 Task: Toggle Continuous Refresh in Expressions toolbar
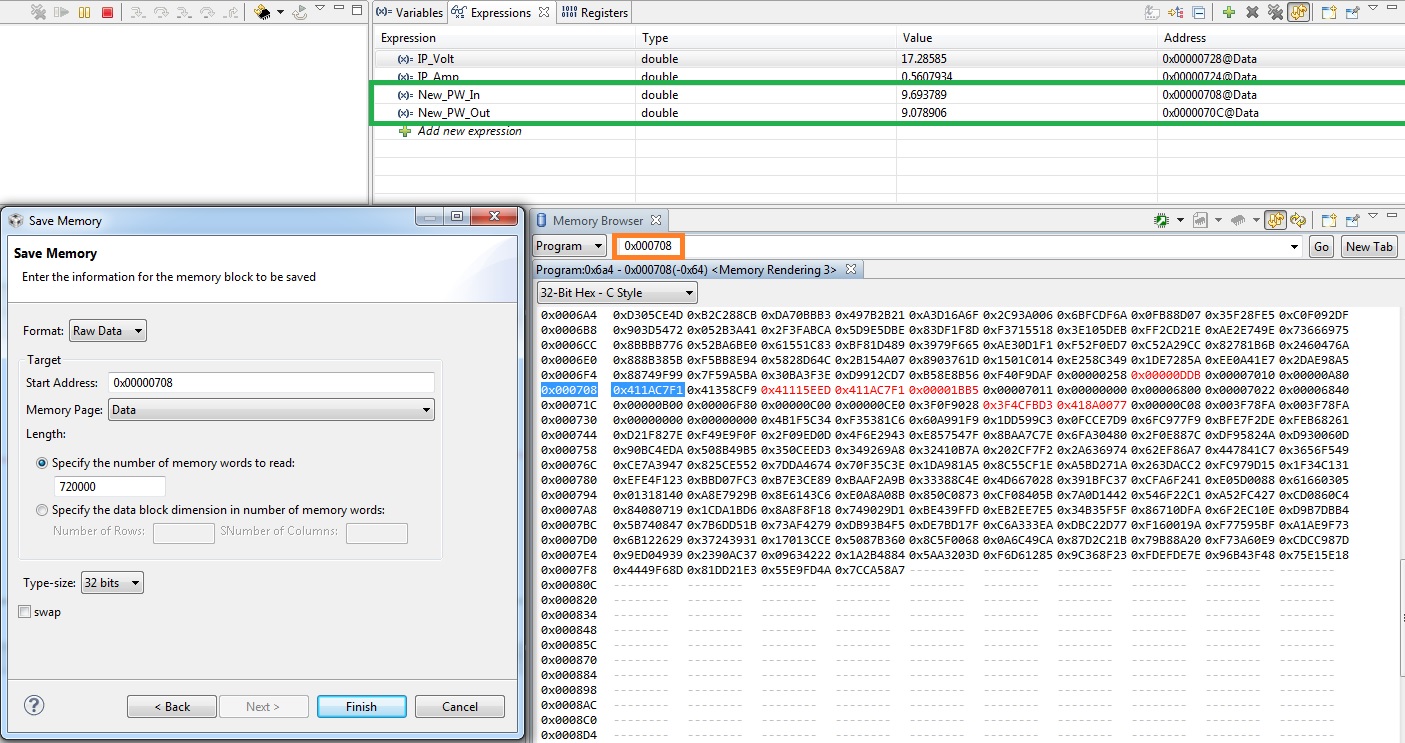(x=1299, y=13)
